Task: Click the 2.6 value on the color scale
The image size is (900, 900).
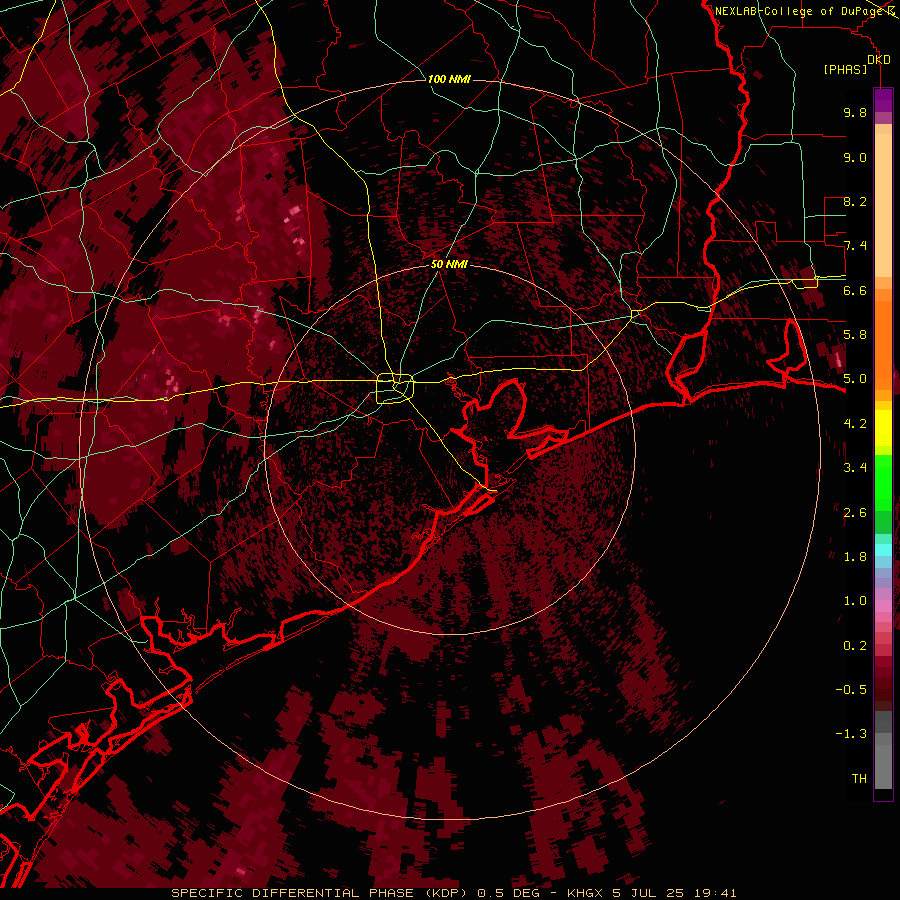Action: tap(855, 513)
